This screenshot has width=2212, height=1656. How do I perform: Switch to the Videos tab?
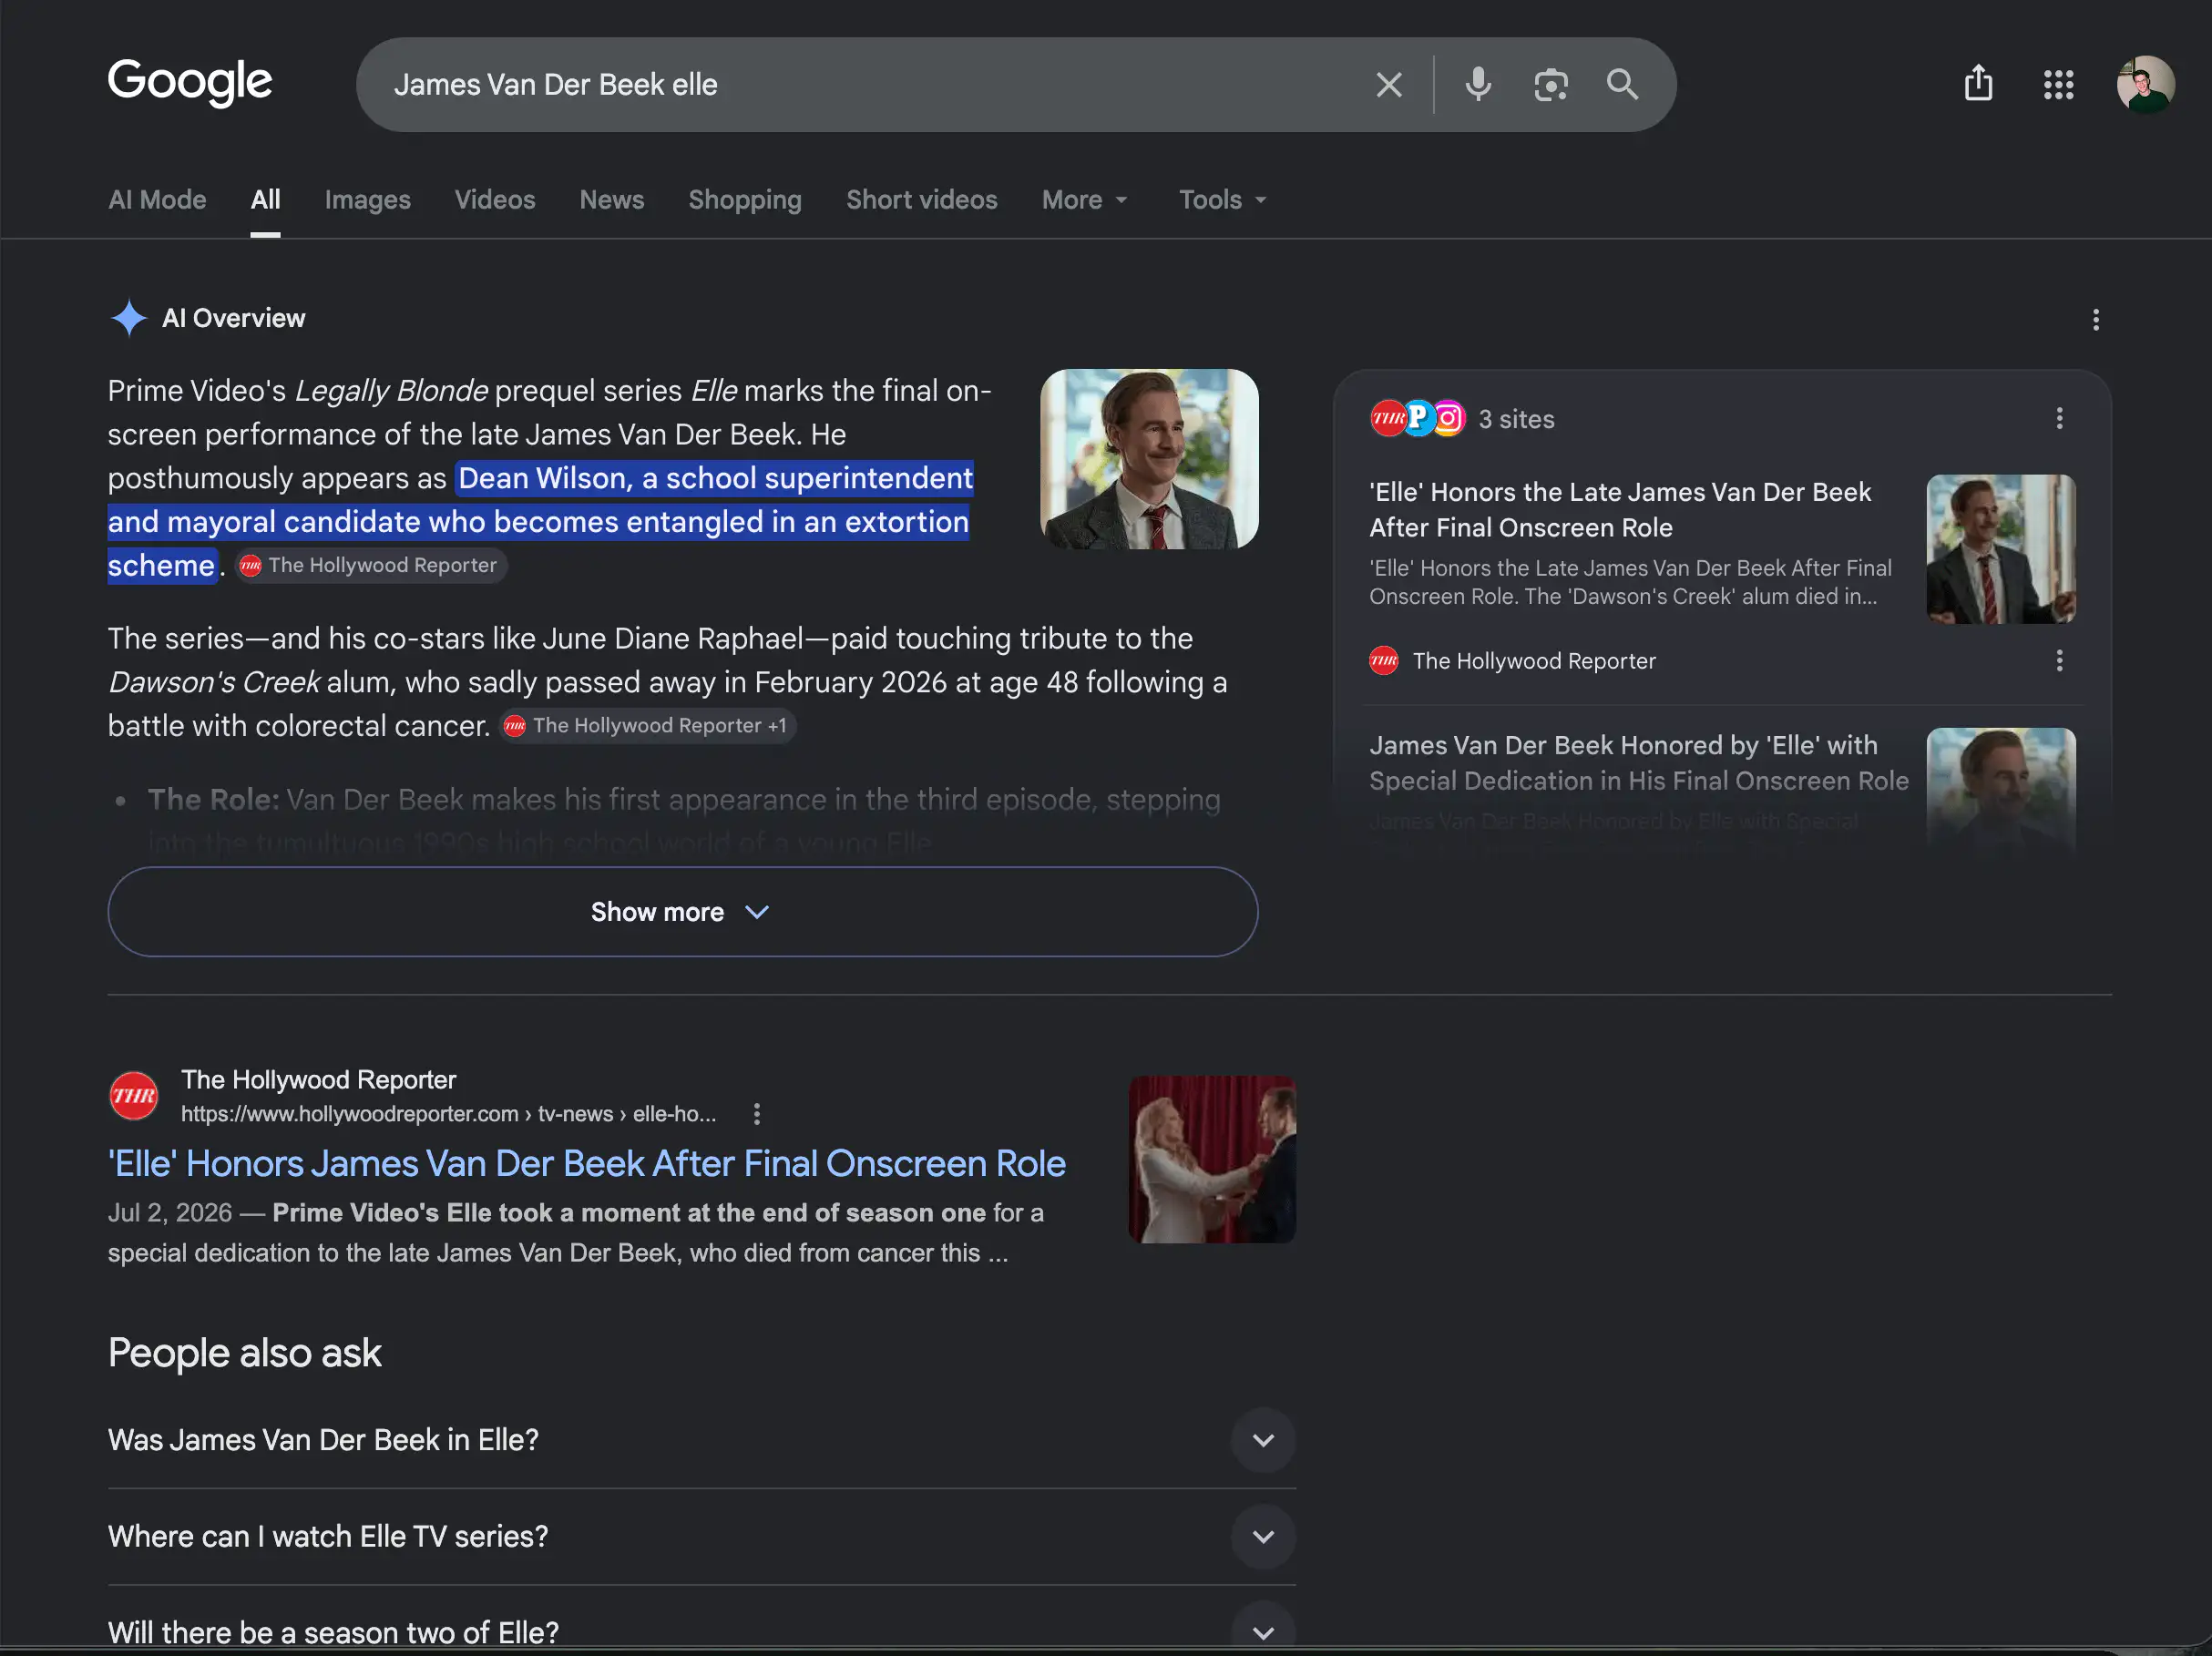[495, 200]
